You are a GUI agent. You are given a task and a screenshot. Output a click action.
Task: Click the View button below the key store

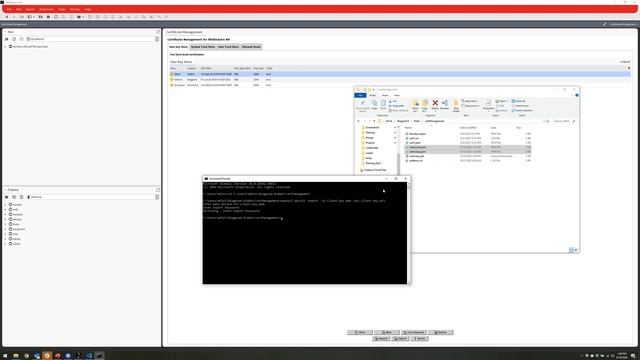(x=360, y=332)
